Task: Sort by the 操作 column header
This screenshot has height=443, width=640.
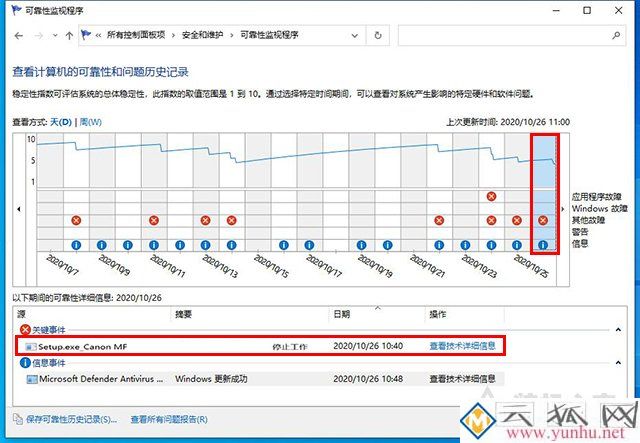Action: 465,314
